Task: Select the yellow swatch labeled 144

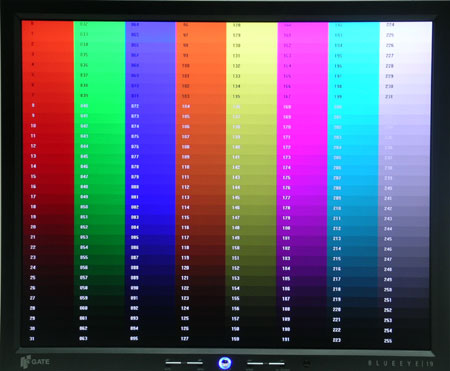Action: 252,188
